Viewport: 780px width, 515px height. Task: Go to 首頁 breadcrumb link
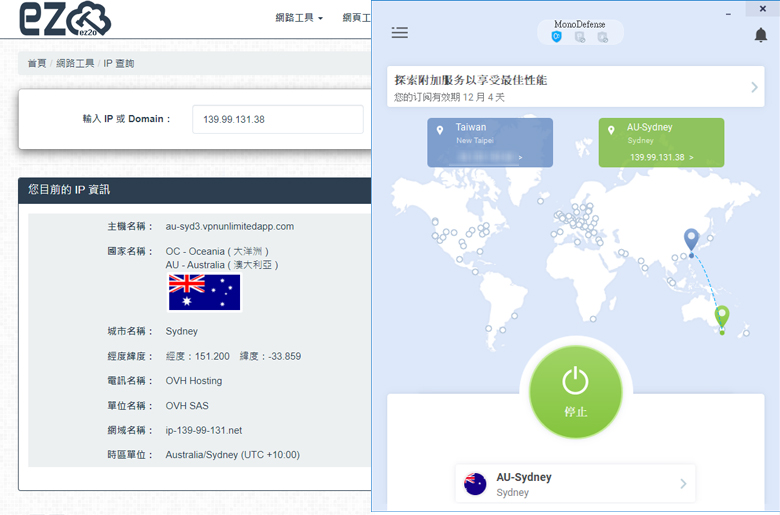coord(37,63)
